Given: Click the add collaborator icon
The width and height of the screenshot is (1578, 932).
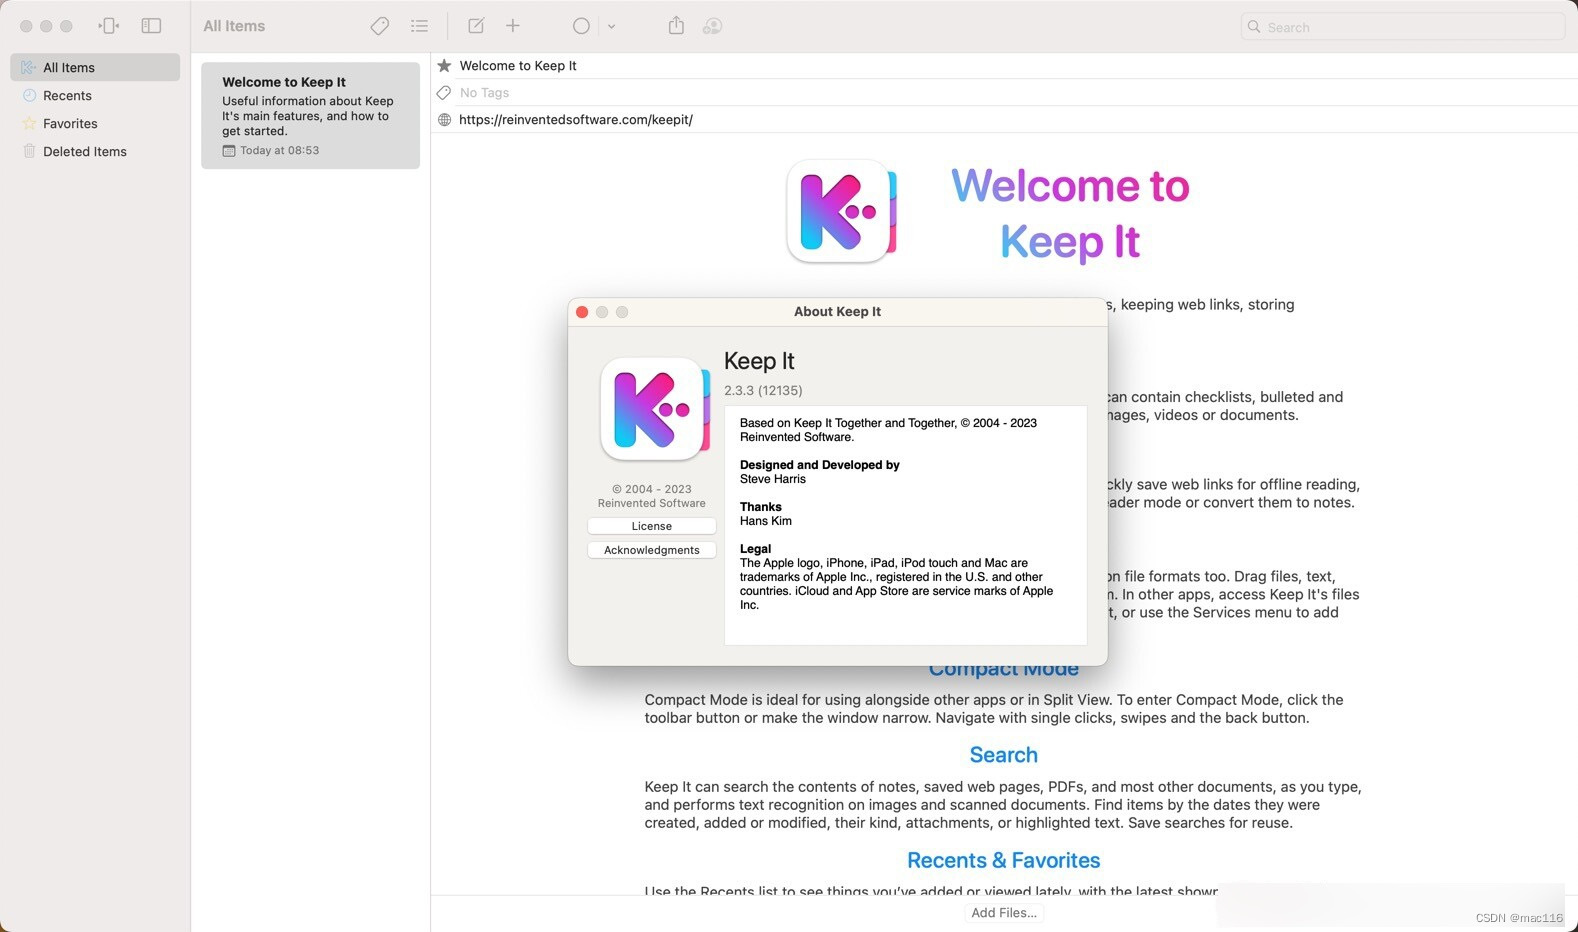Looking at the screenshot, I should point(713,26).
